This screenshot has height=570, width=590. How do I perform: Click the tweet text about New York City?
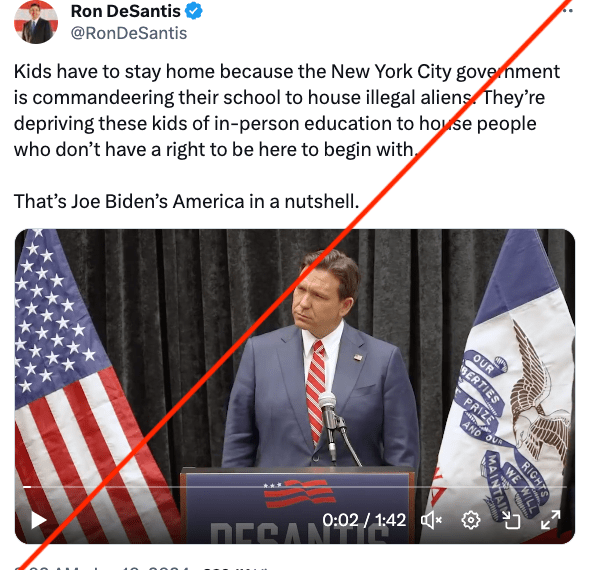click(287, 111)
